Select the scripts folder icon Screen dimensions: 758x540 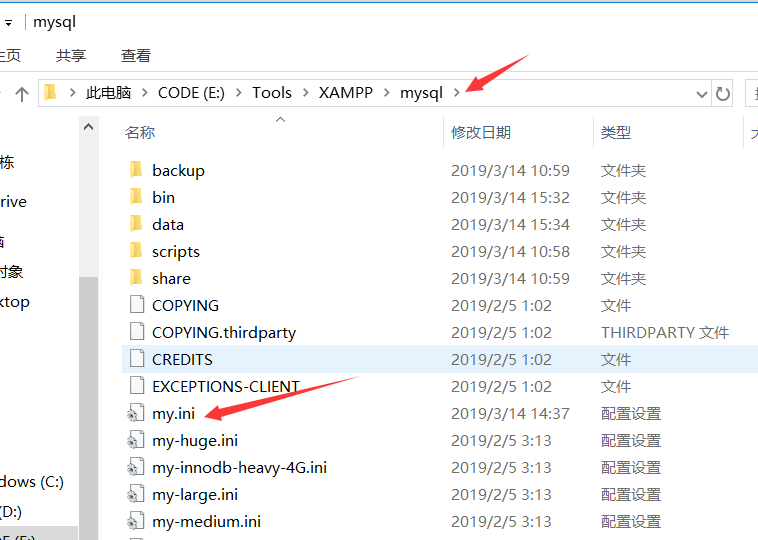coord(136,251)
